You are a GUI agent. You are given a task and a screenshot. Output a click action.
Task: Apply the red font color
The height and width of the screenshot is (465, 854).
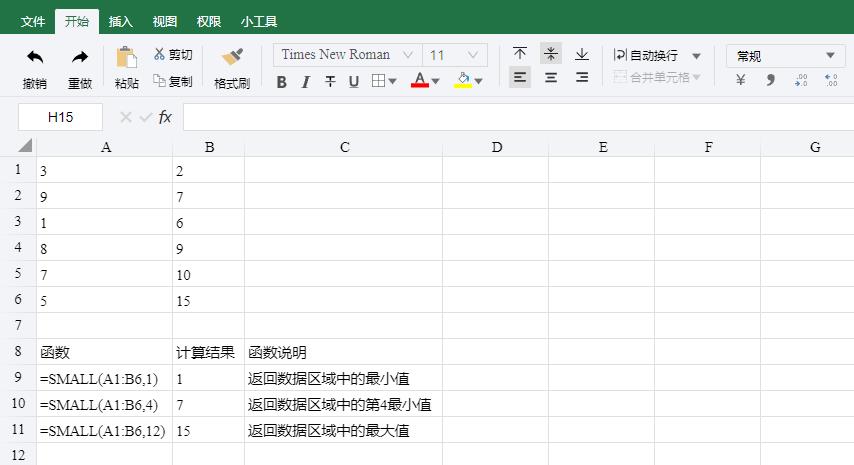pos(419,80)
